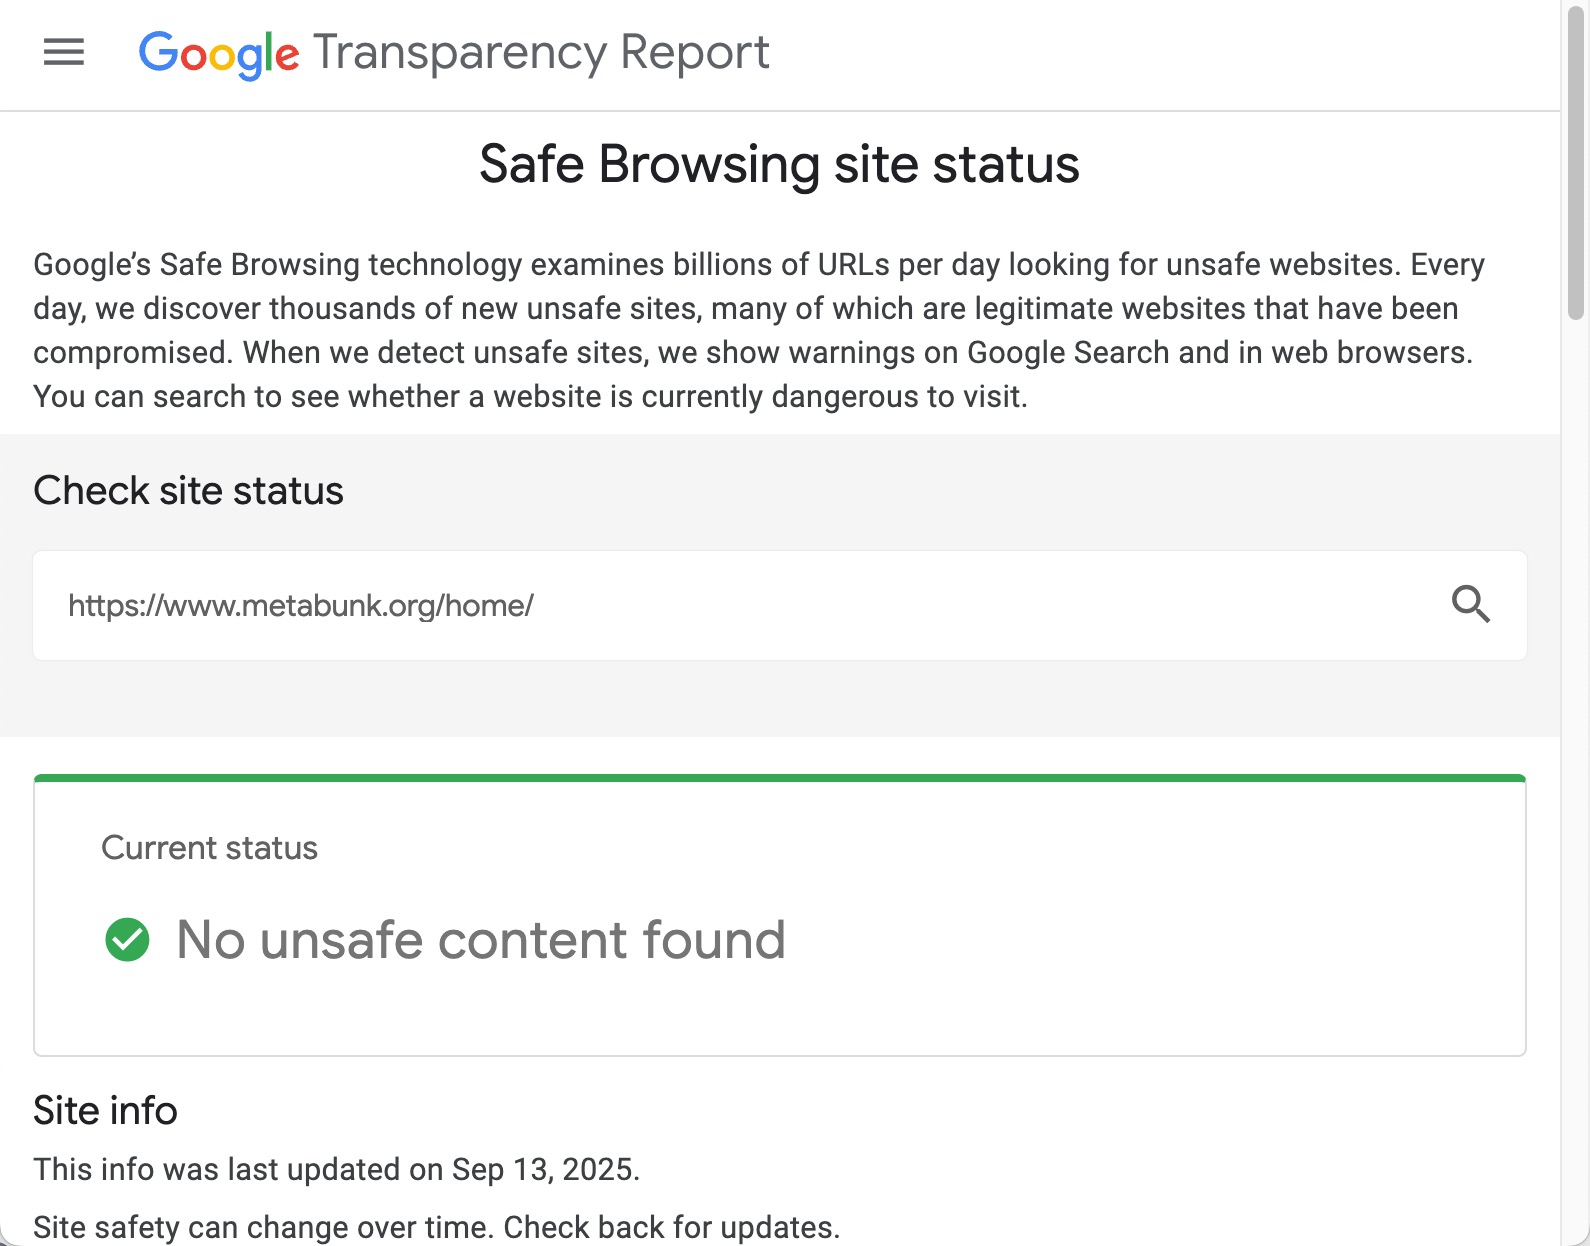Click the colorful Google logo
Image resolution: width=1590 pixels, height=1246 pixels.
(x=218, y=54)
